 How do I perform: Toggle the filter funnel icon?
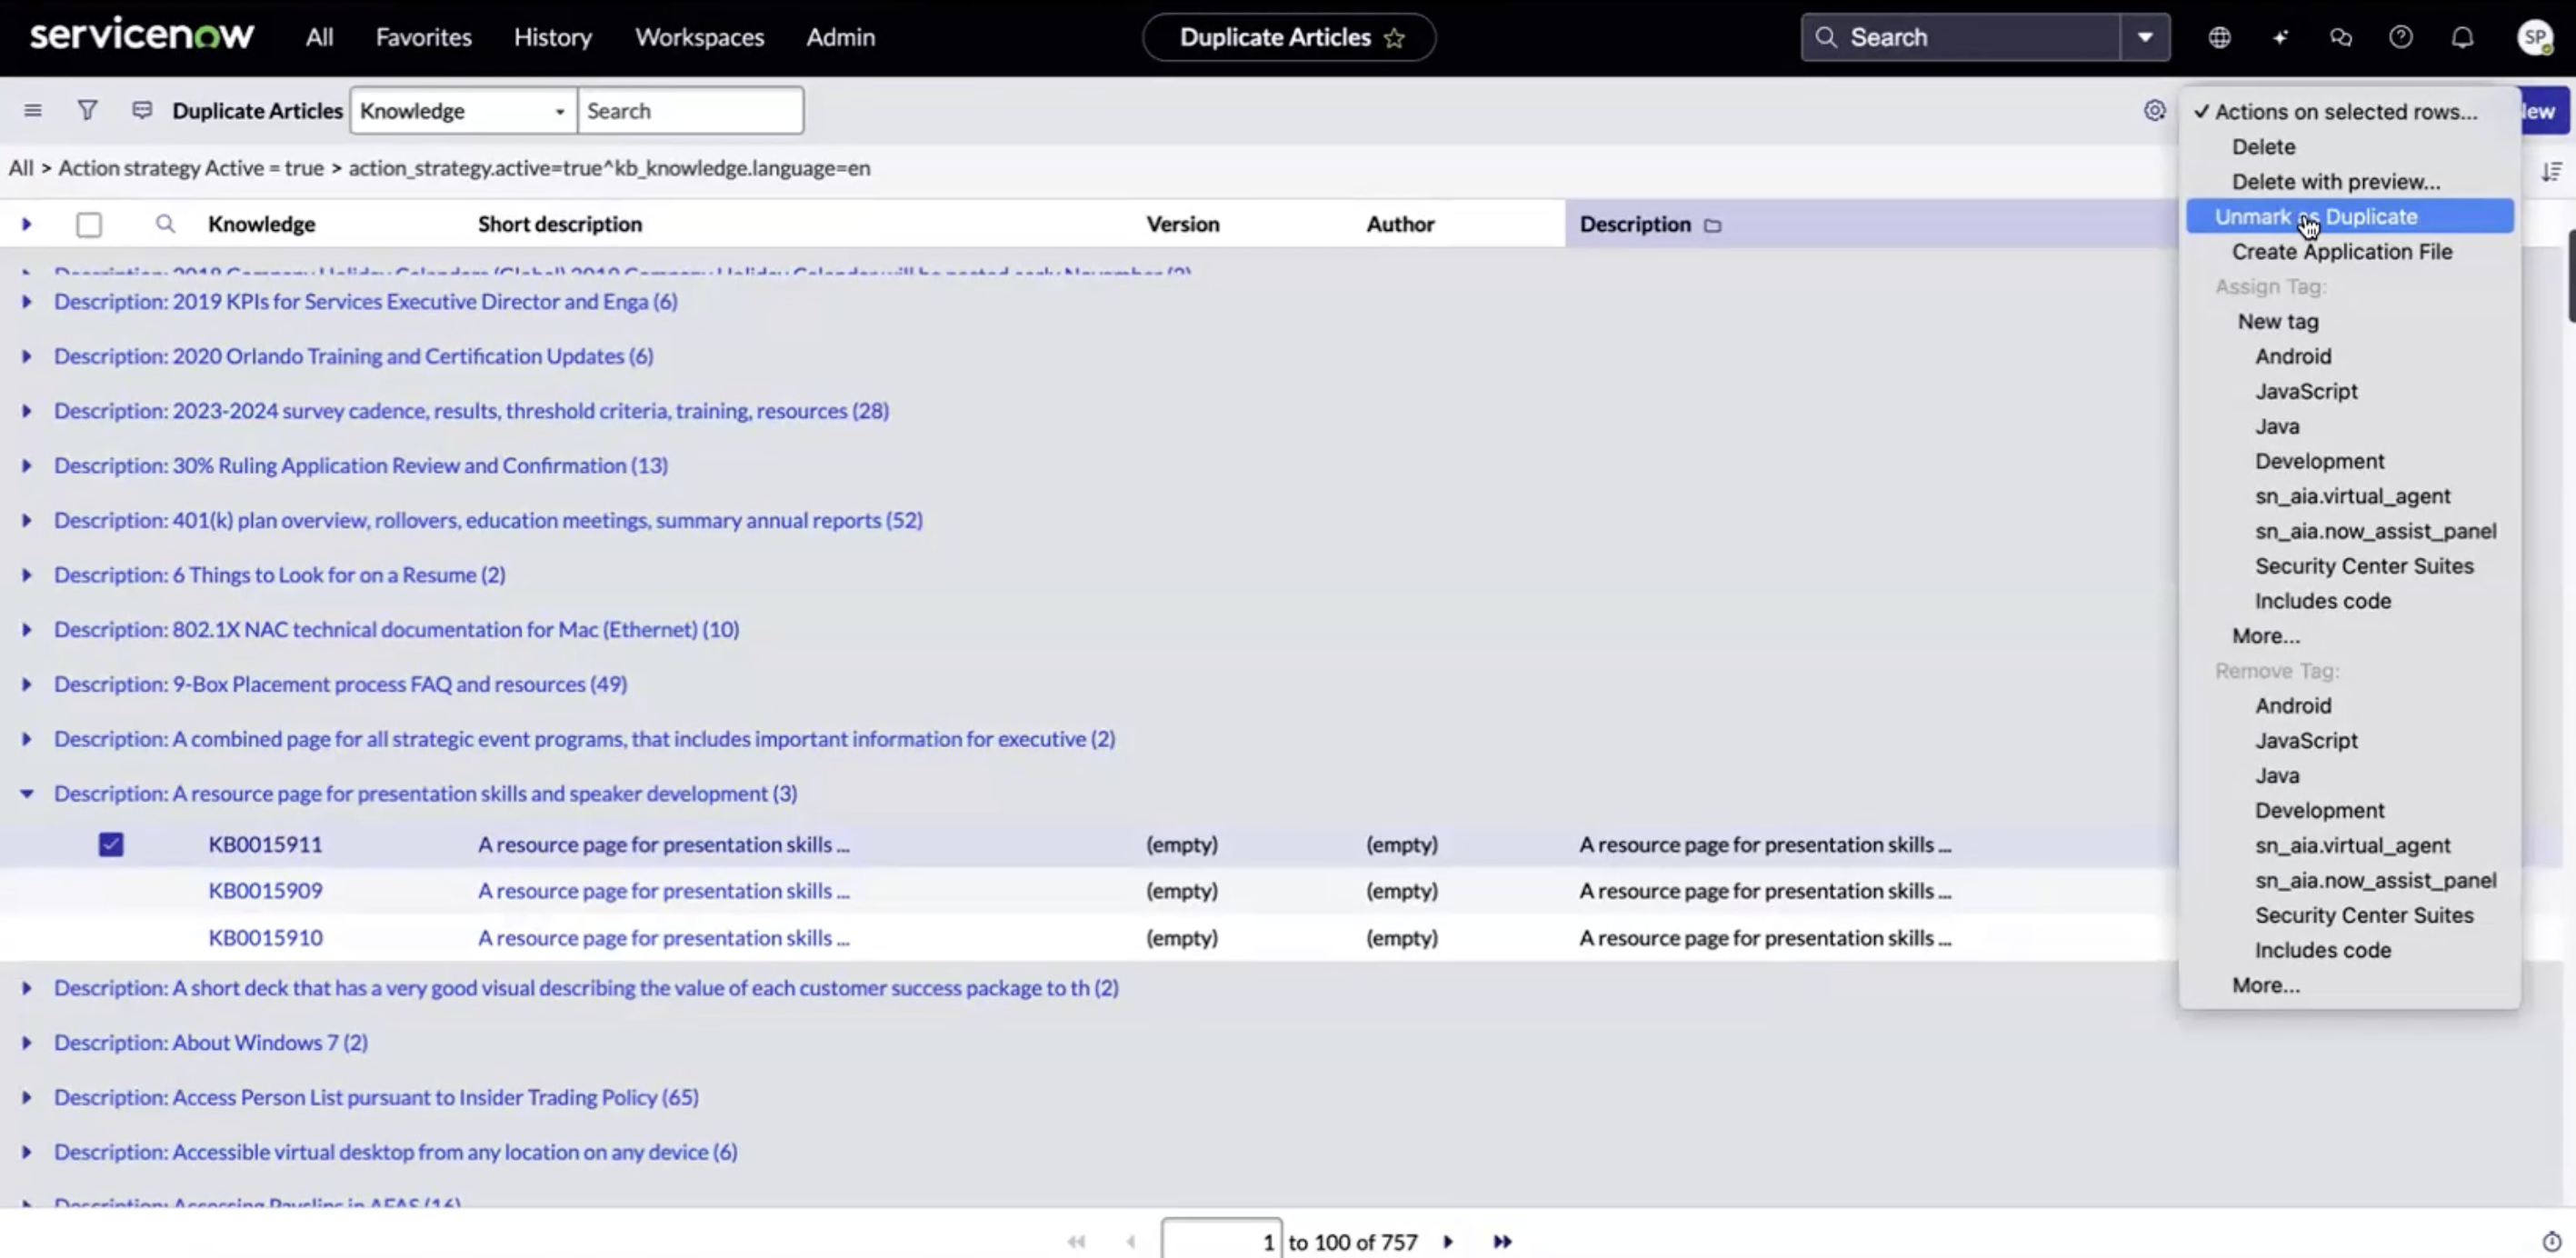(x=88, y=110)
